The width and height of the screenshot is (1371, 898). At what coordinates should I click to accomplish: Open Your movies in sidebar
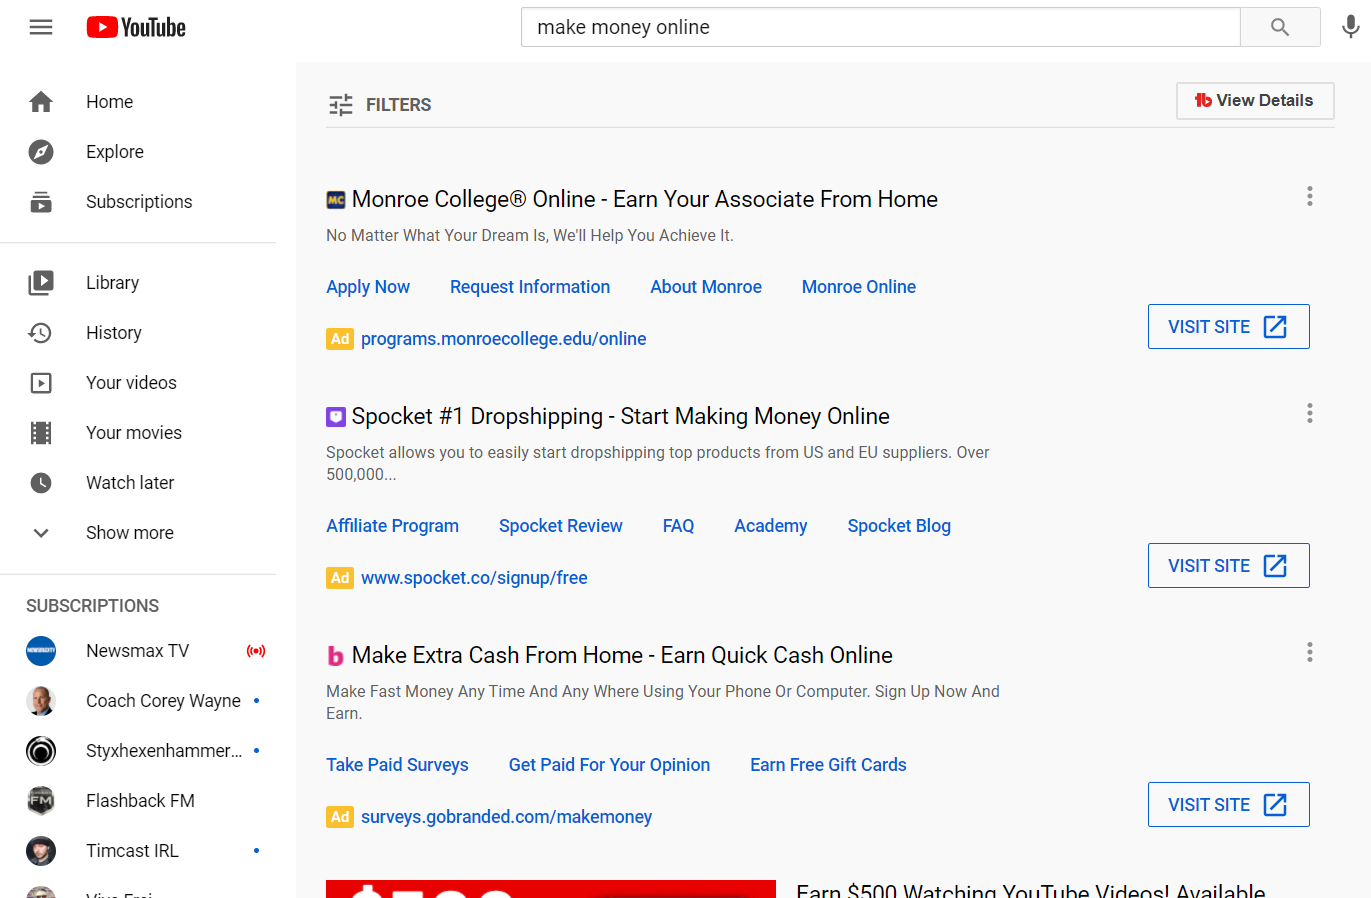pyautogui.click(x=138, y=433)
